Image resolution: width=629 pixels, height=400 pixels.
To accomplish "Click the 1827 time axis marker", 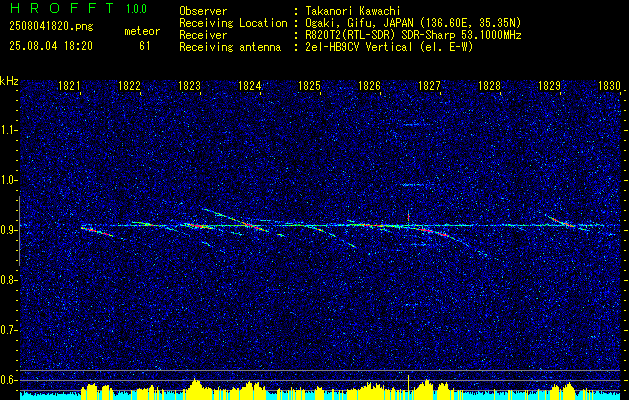I will pos(430,86).
